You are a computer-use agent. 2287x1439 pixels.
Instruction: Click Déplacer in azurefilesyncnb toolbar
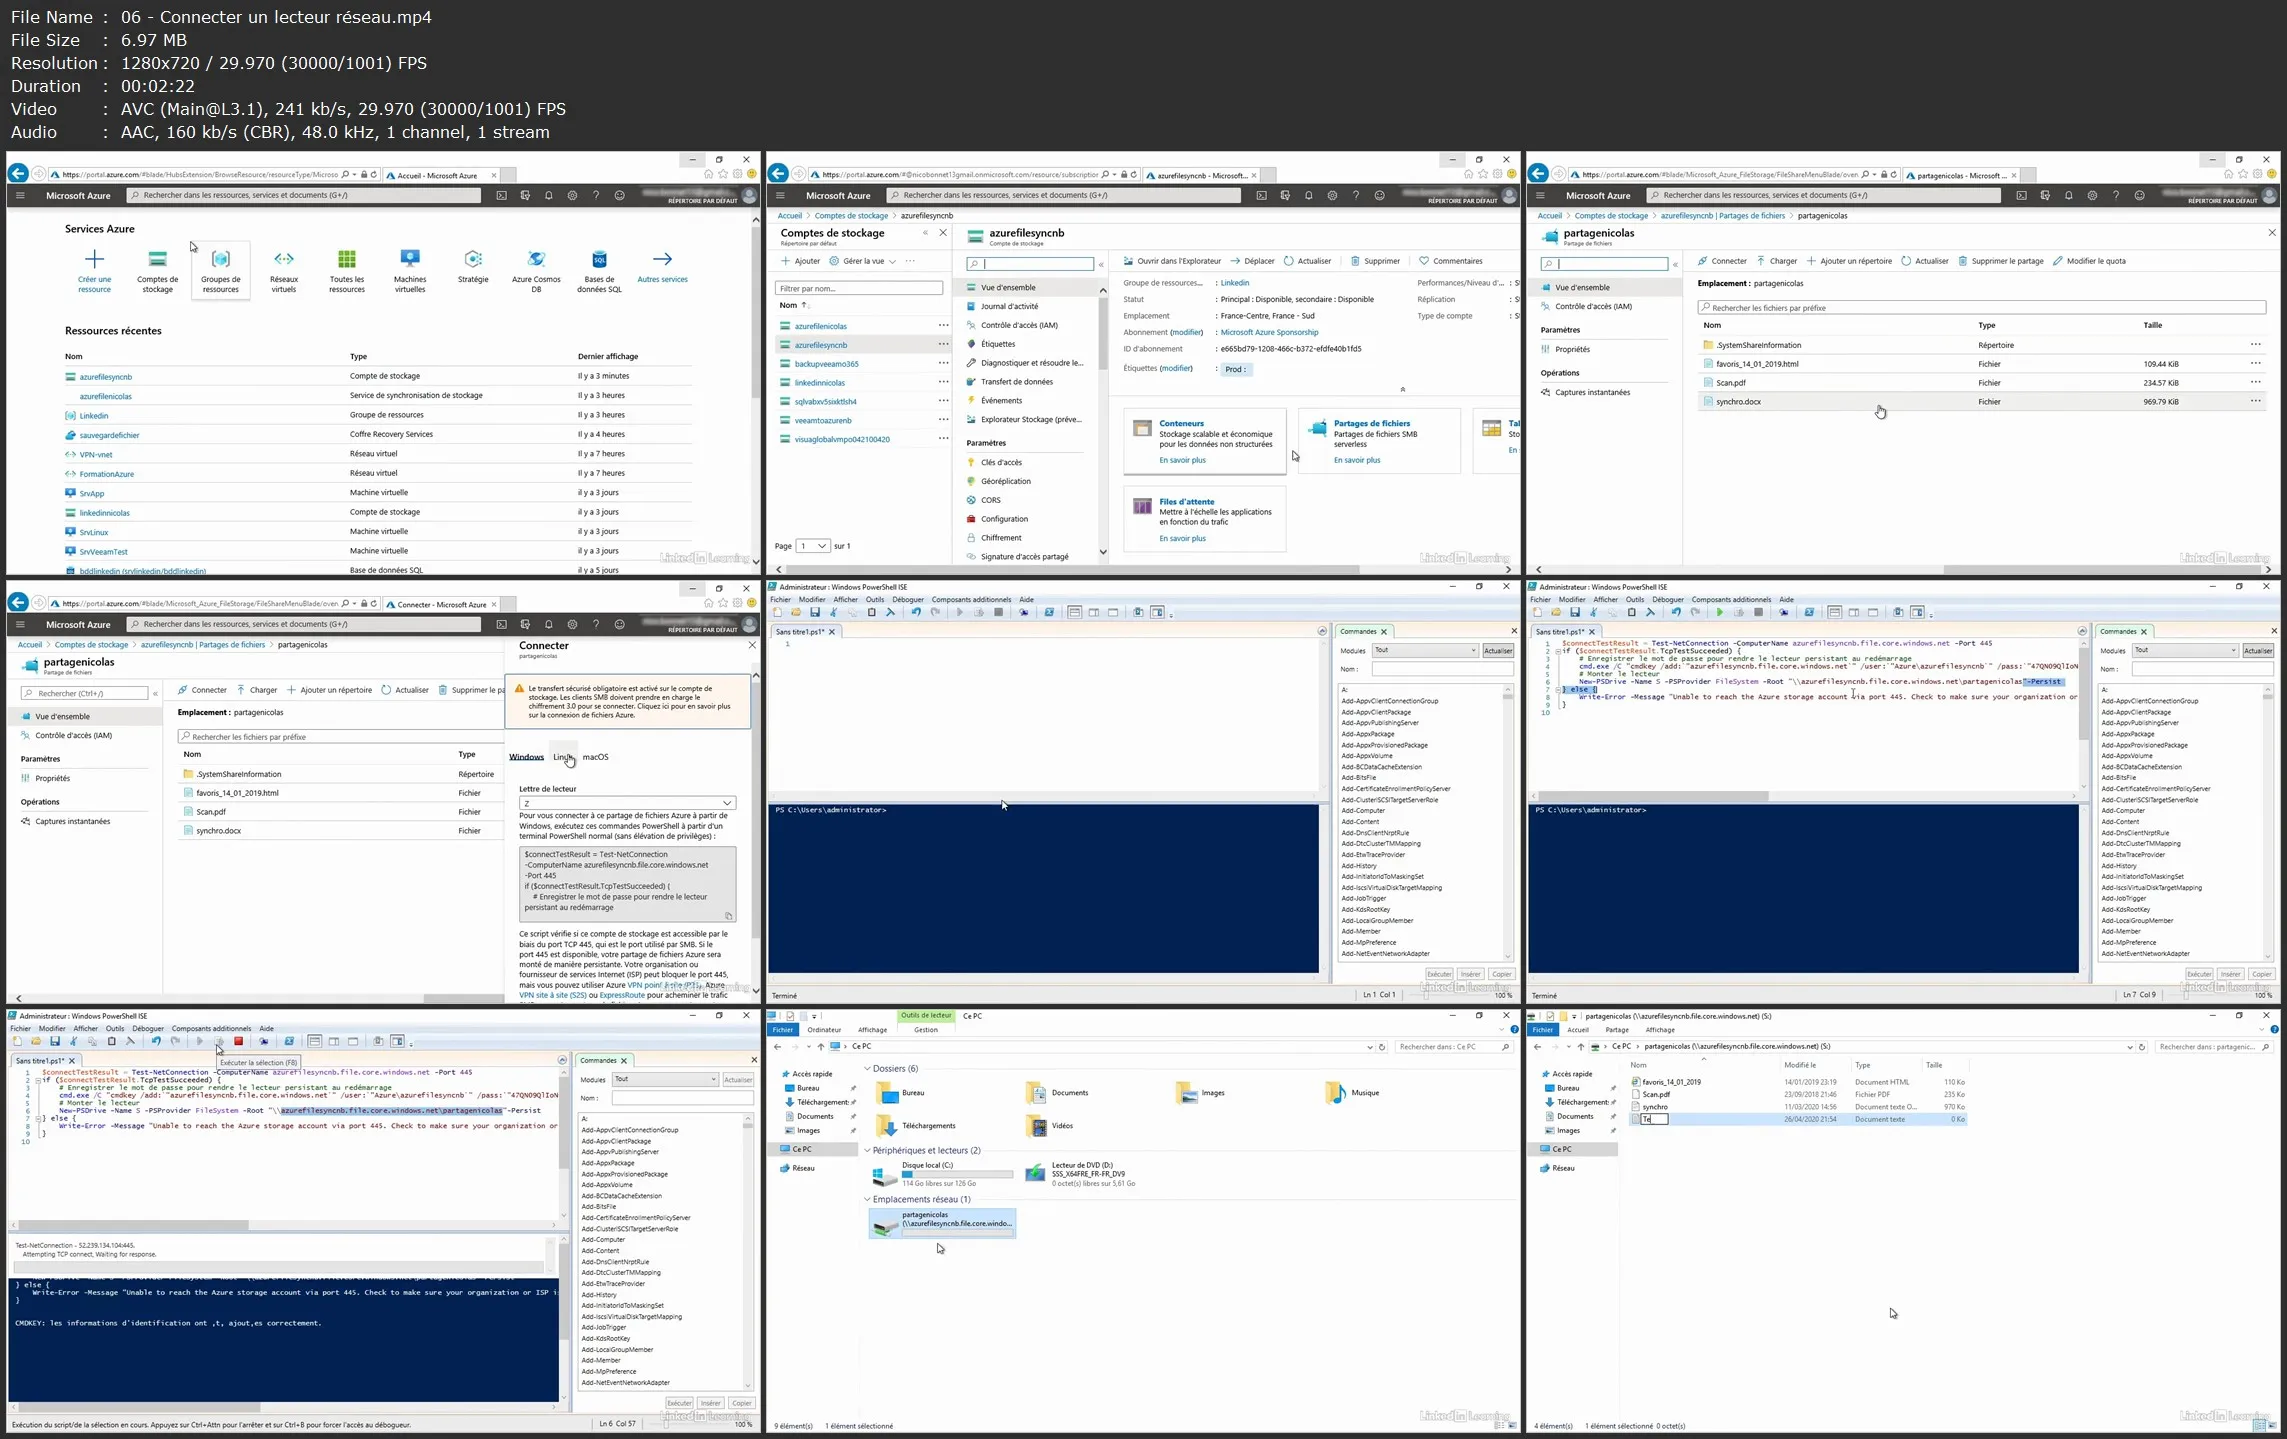tap(1252, 261)
